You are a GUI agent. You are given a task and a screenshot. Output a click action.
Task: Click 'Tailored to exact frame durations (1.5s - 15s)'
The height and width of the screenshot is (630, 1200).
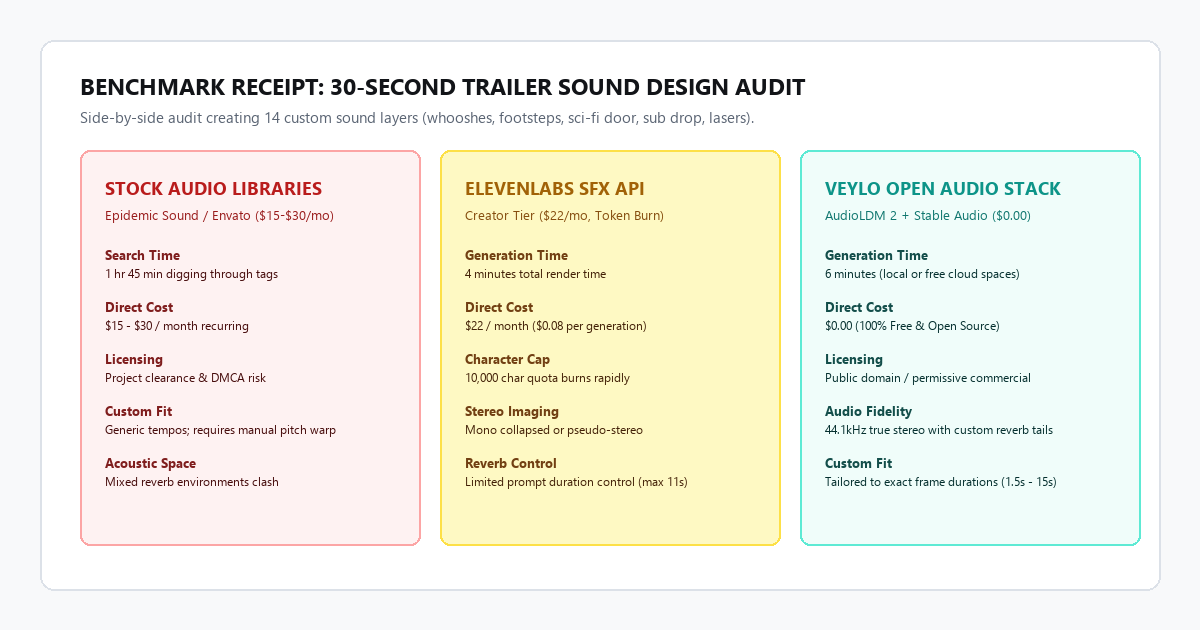pos(941,482)
